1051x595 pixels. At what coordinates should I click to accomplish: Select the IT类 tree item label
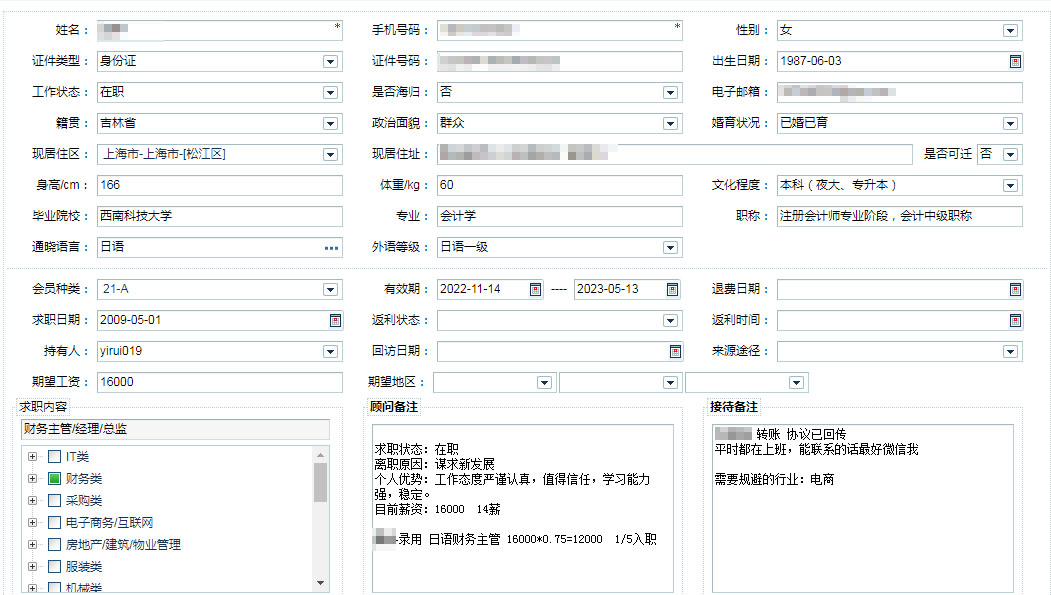[77, 457]
